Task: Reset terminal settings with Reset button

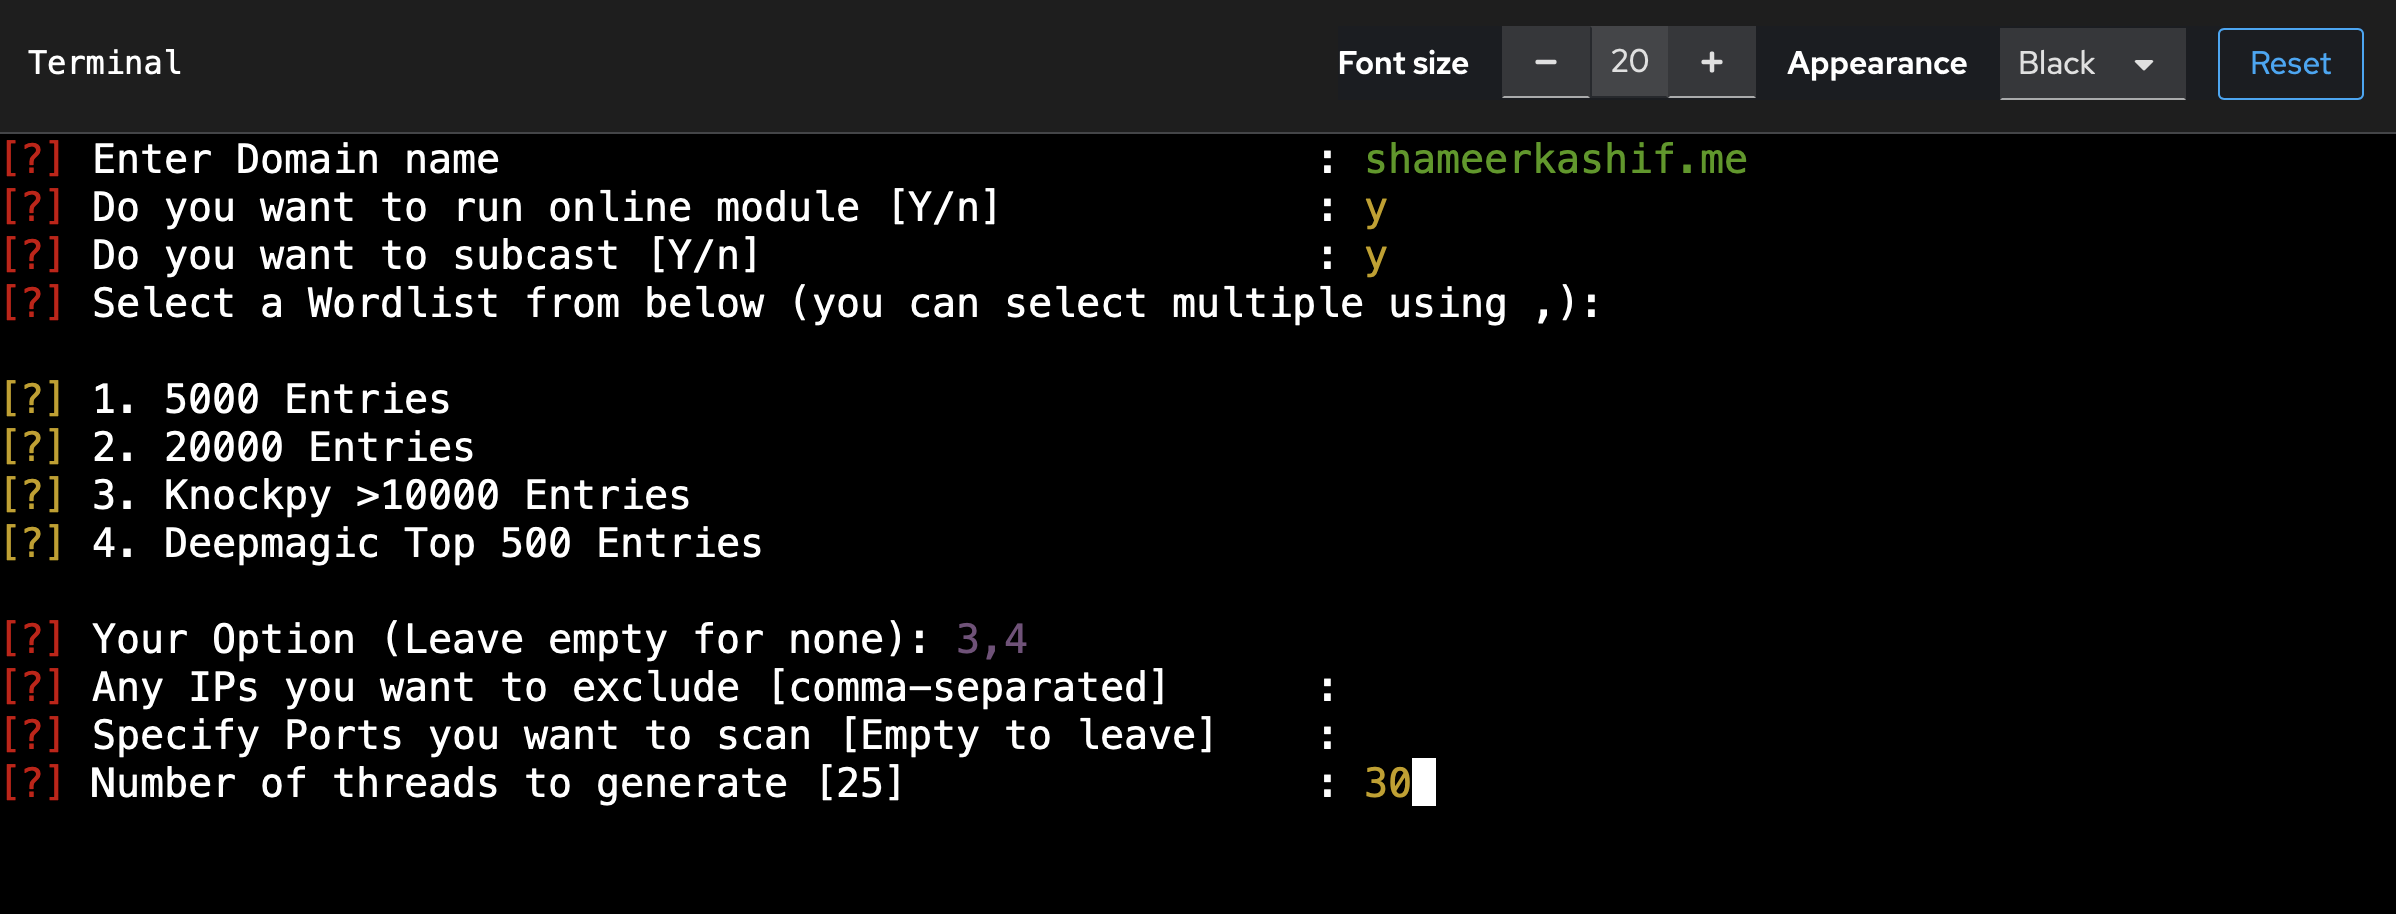Action: pyautogui.click(x=2290, y=63)
